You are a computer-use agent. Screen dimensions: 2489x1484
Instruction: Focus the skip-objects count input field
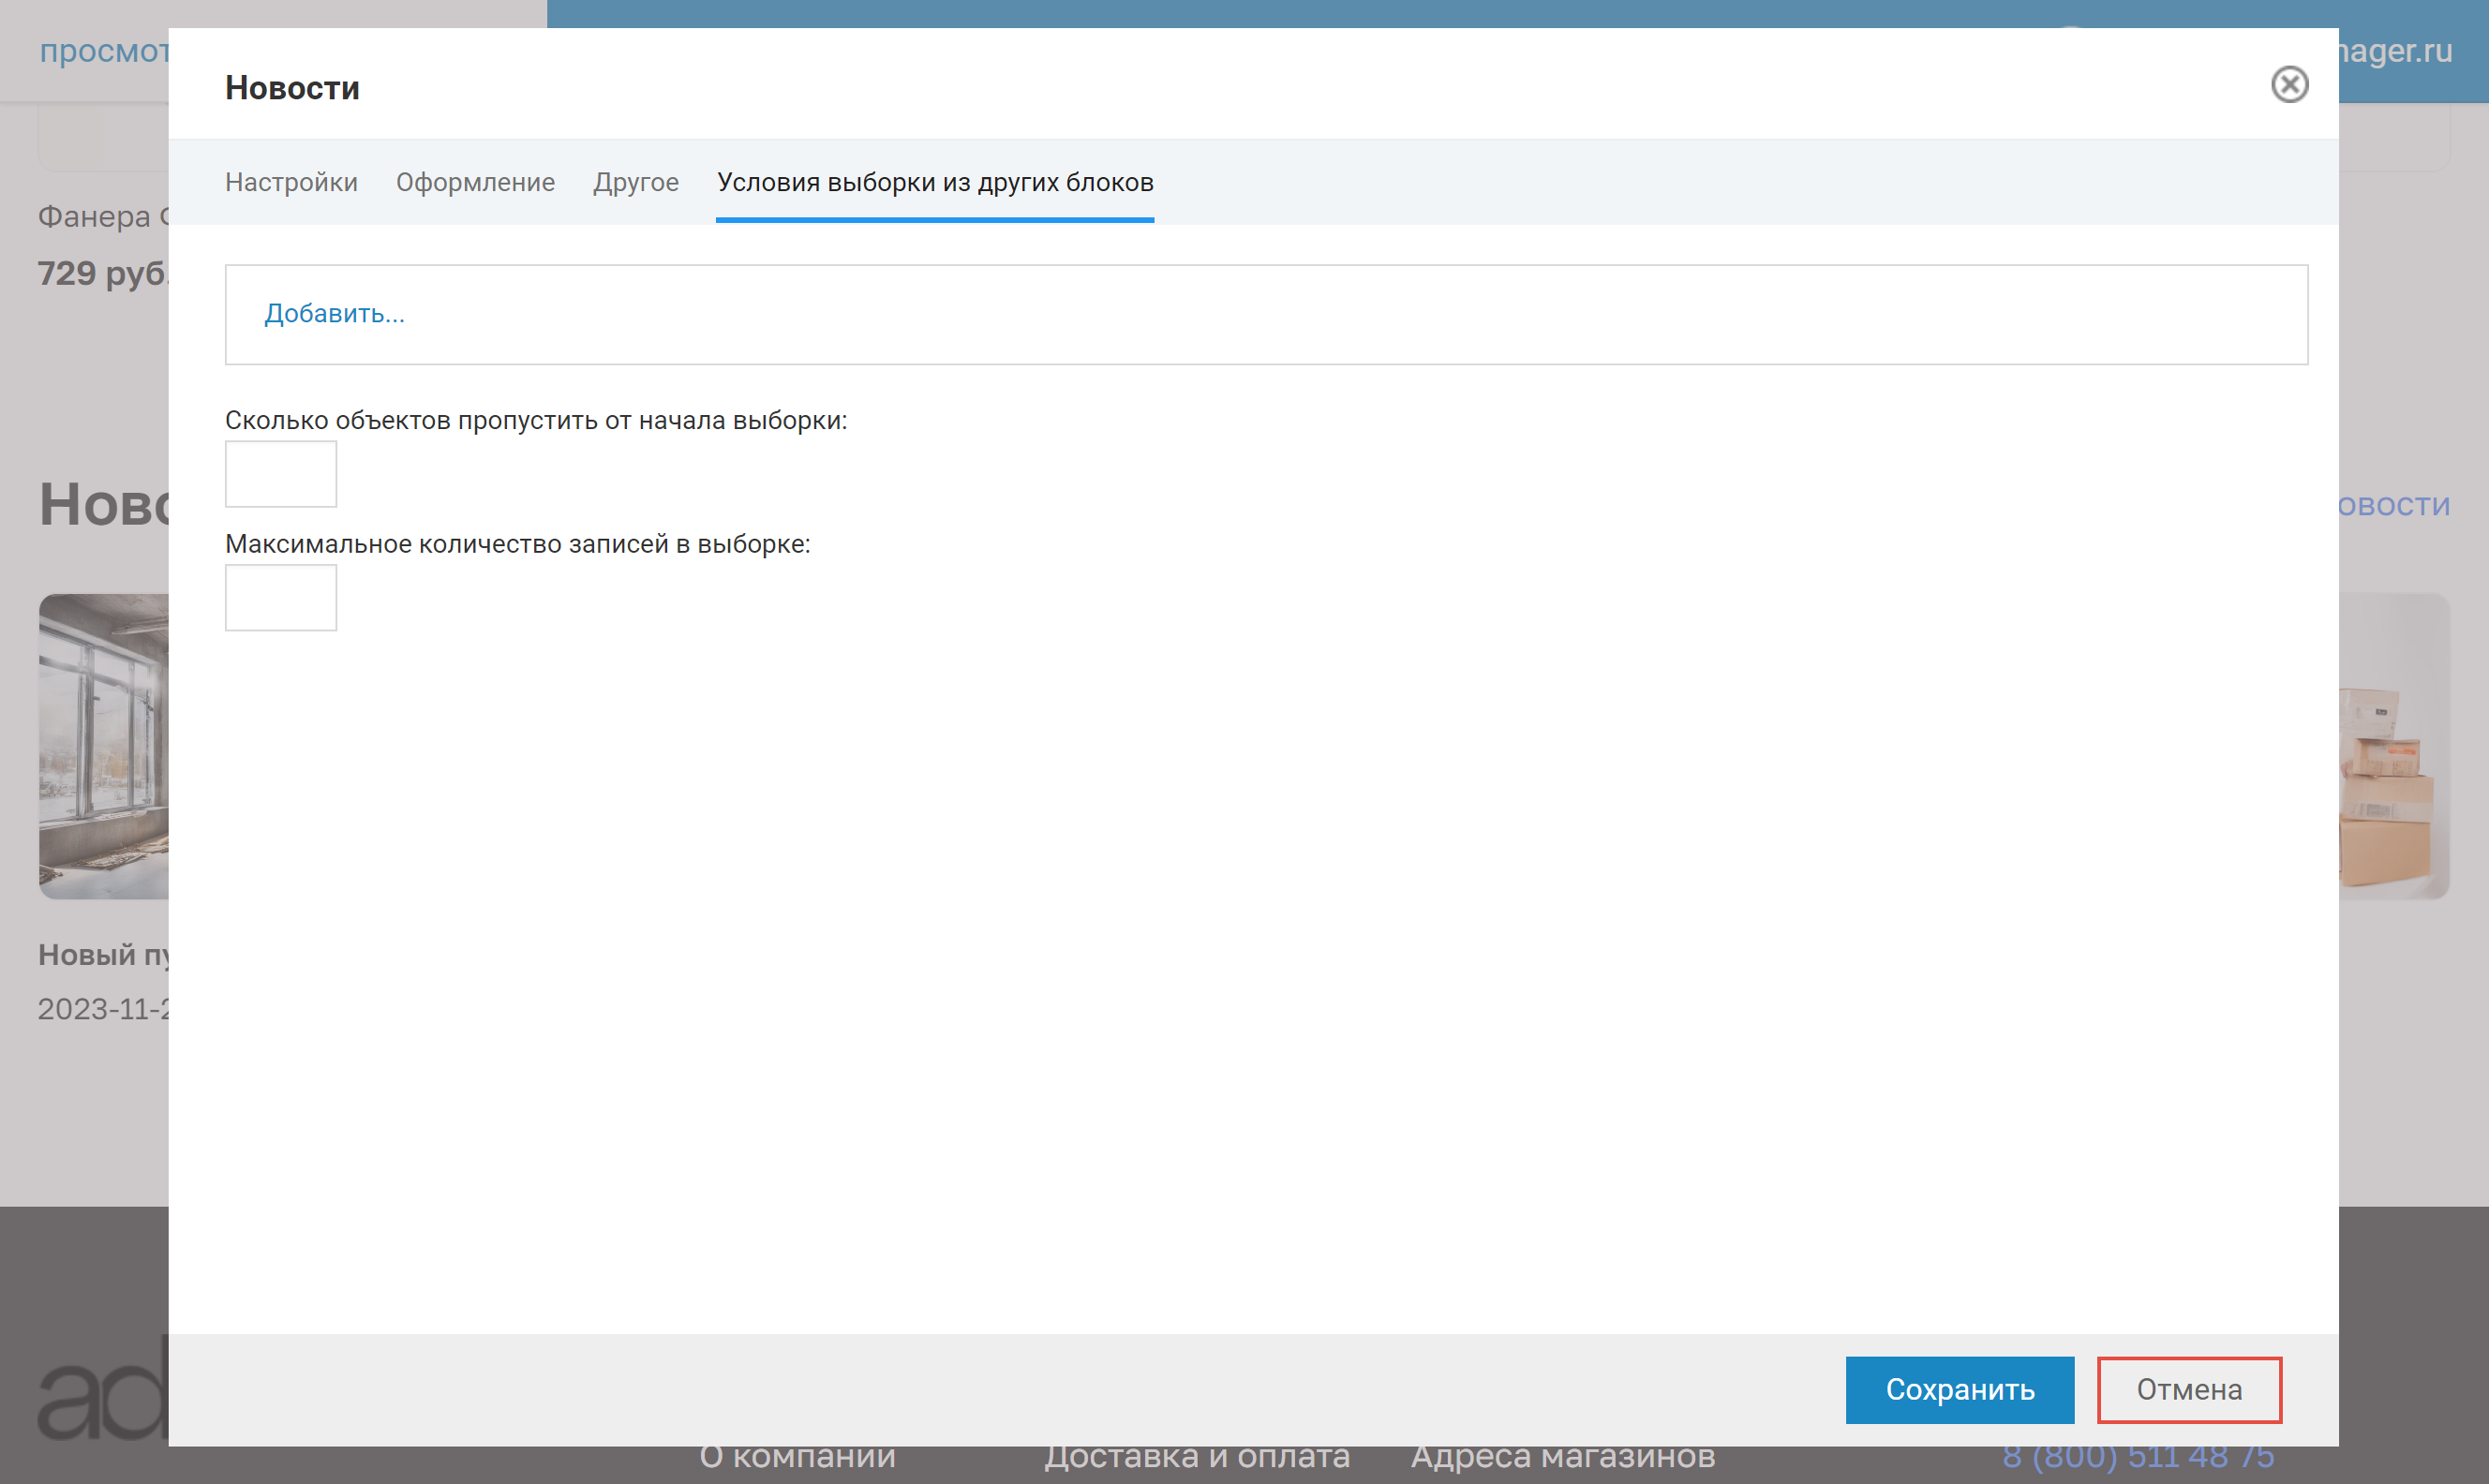pos(280,474)
